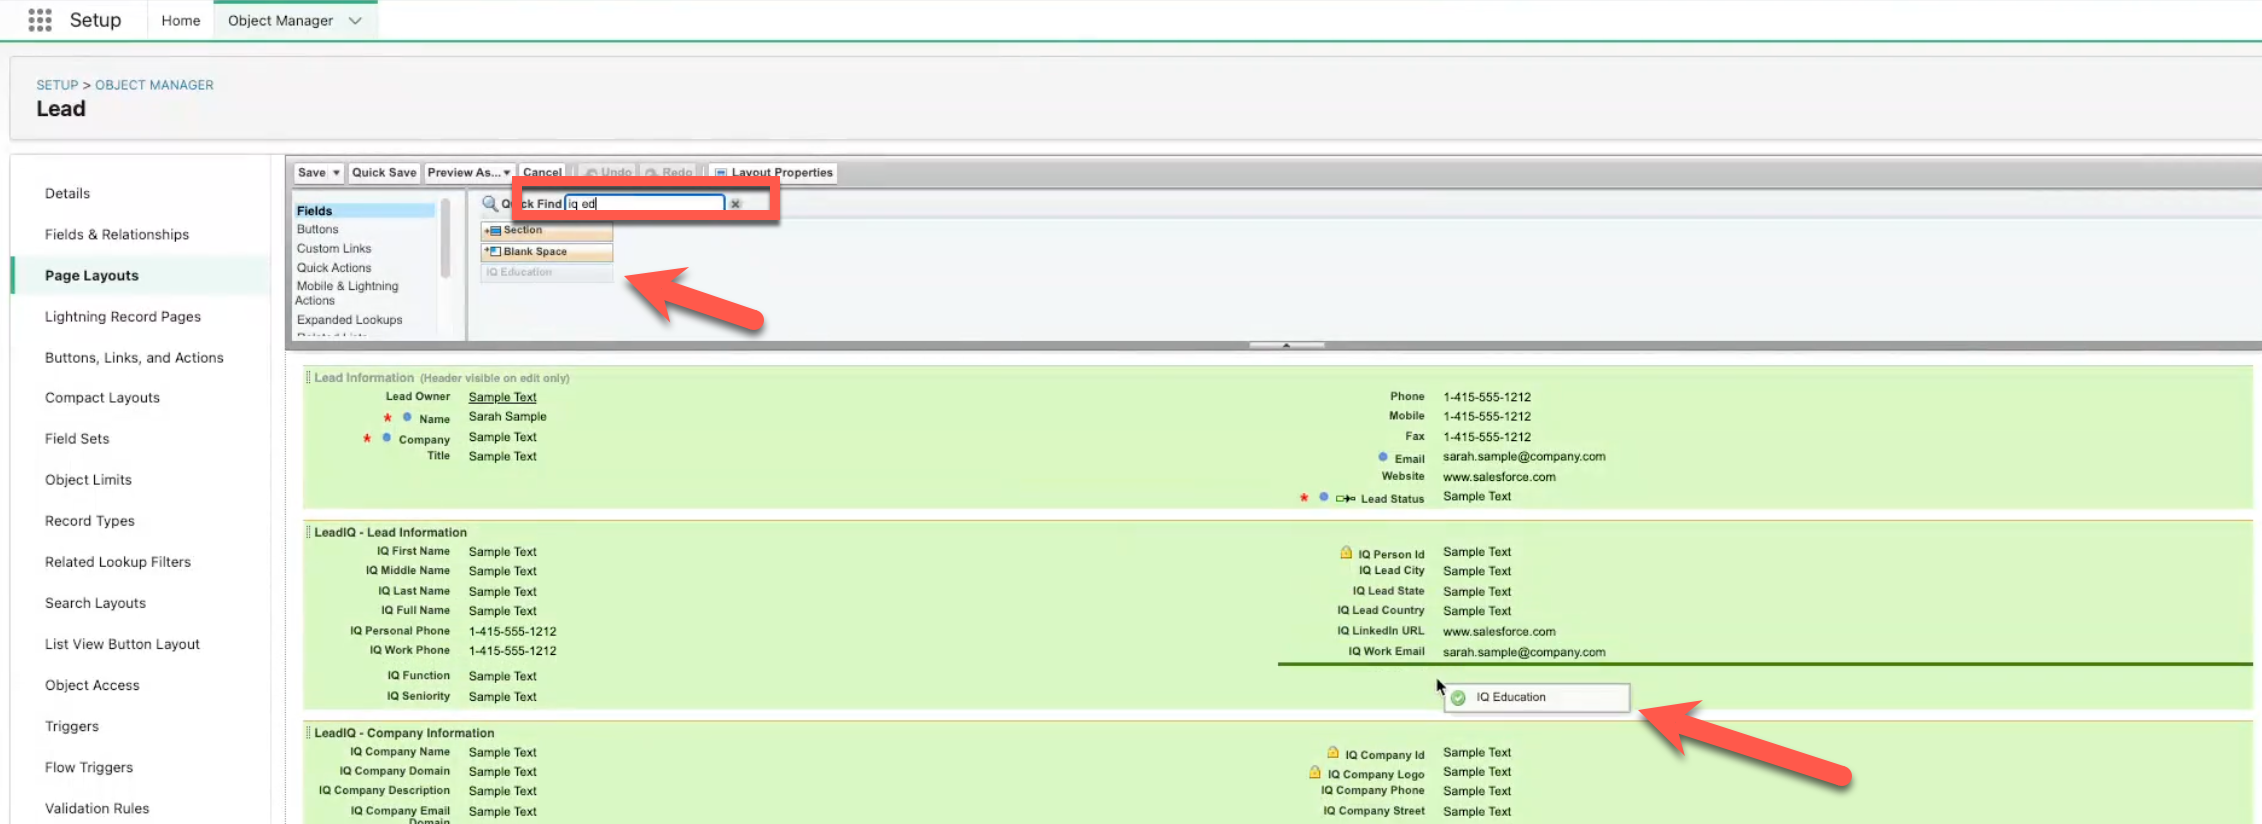Click the Quick Find magnifier icon
Image resolution: width=2262 pixels, height=824 pixels.
tap(490, 203)
